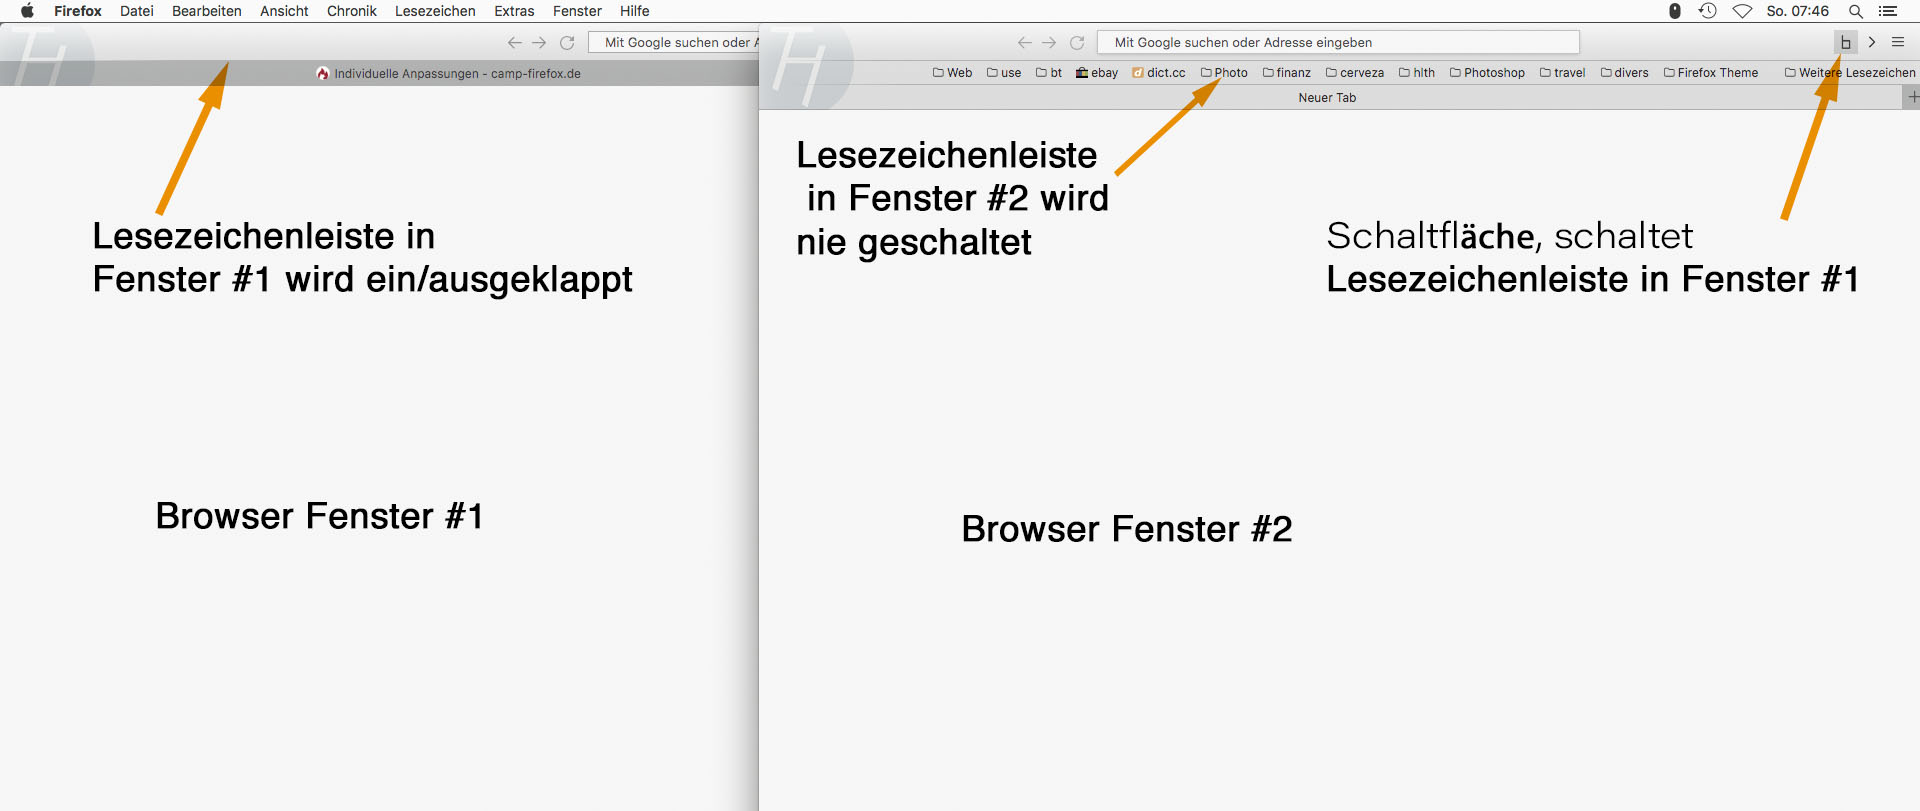Click the address bar in window #2
Screen dimensions: 1920x811
[1337, 42]
